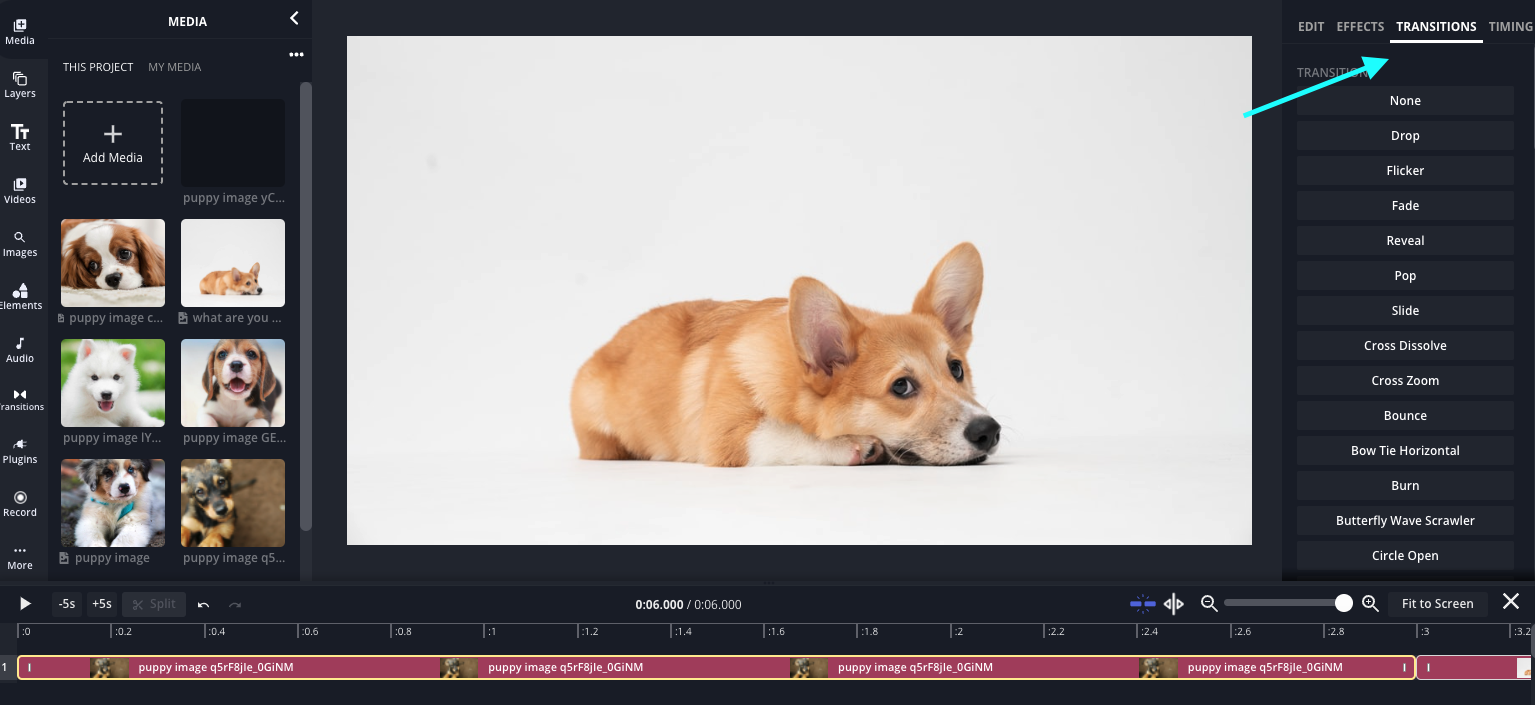Viewport: 1535px width, 705px height.
Task: Click the Fit to Screen button
Action: click(1437, 604)
